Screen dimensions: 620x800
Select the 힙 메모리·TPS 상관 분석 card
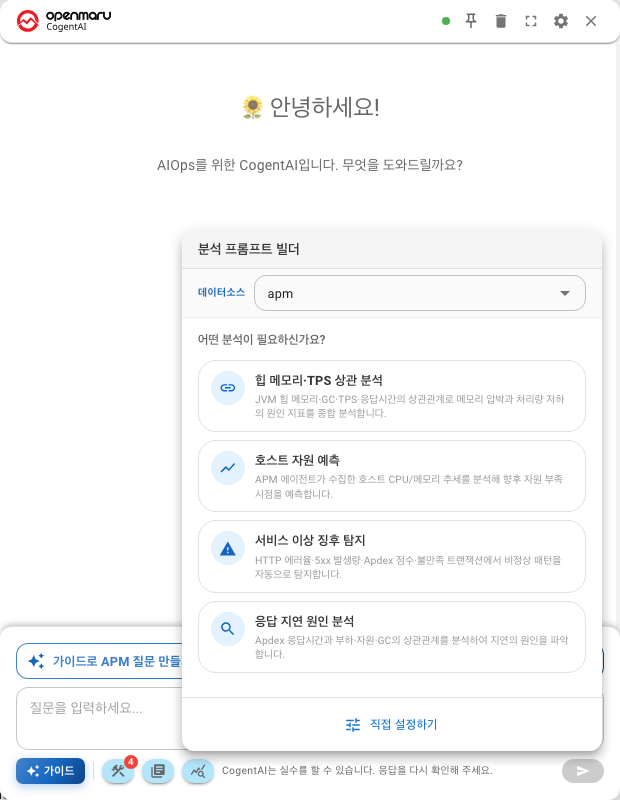tap(391, 396)
